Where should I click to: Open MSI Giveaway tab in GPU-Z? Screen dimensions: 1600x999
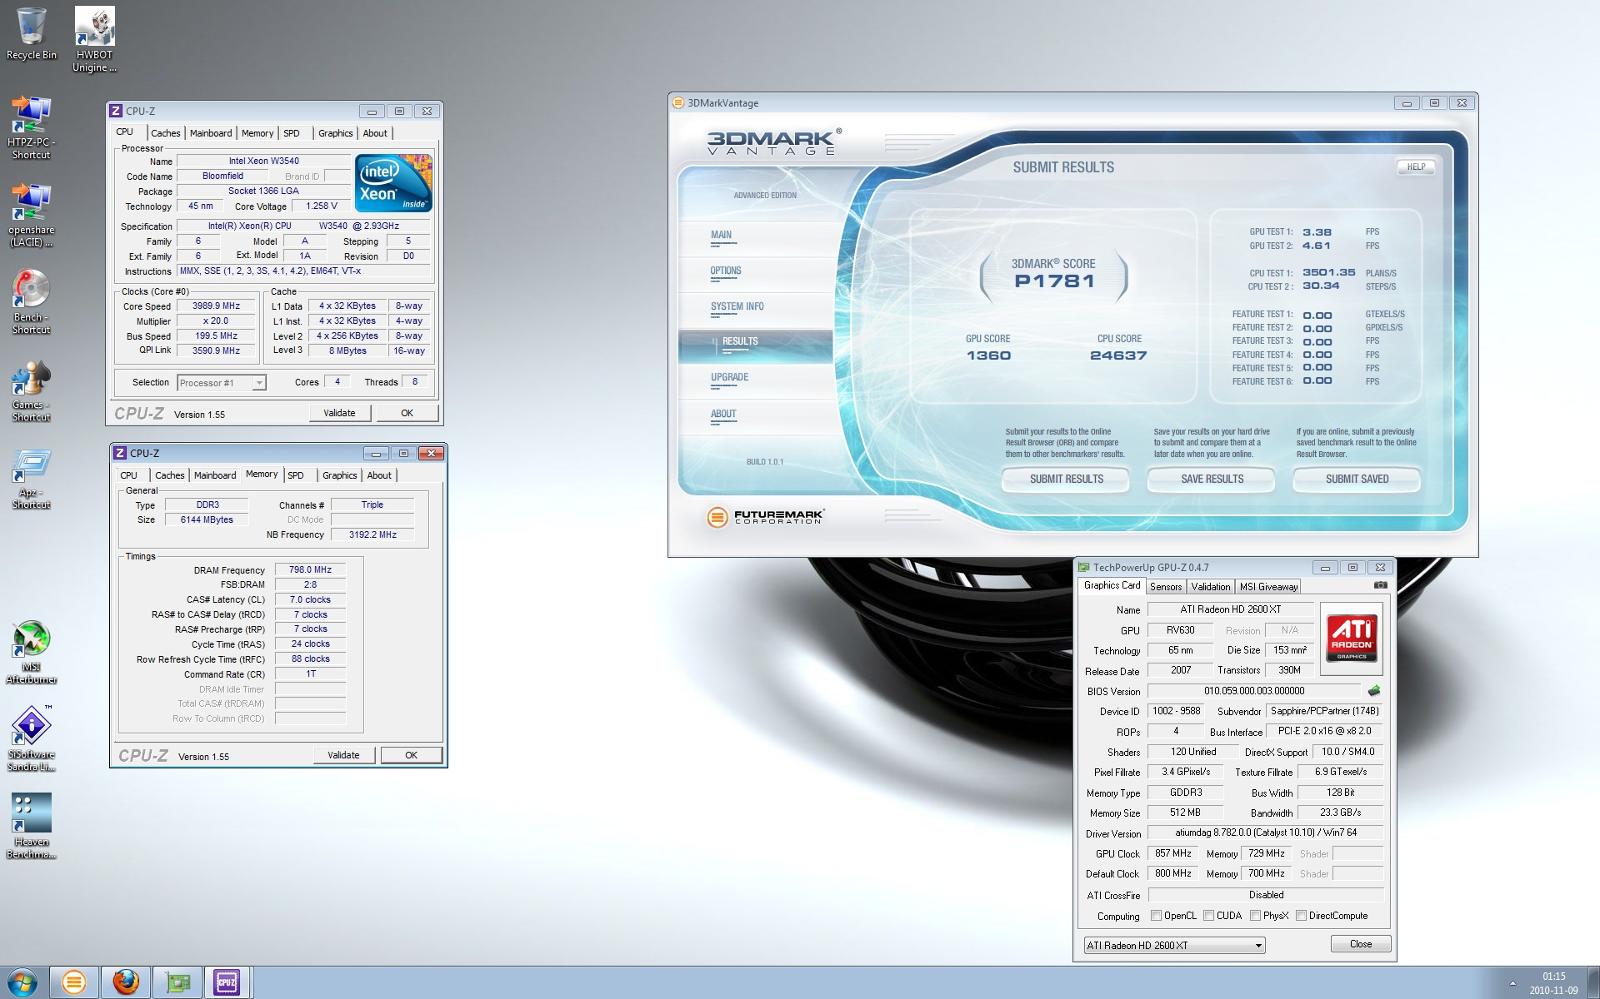1269,586
